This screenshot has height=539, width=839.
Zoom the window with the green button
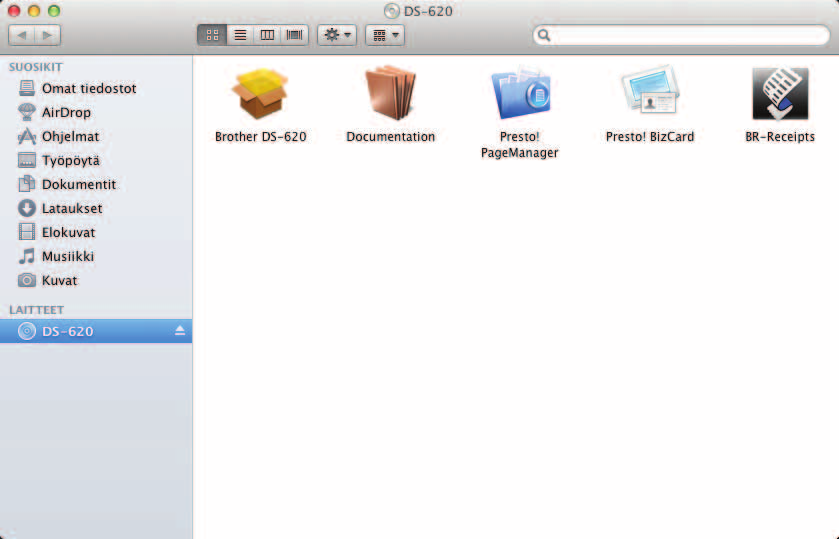click(x=54, y=11)
